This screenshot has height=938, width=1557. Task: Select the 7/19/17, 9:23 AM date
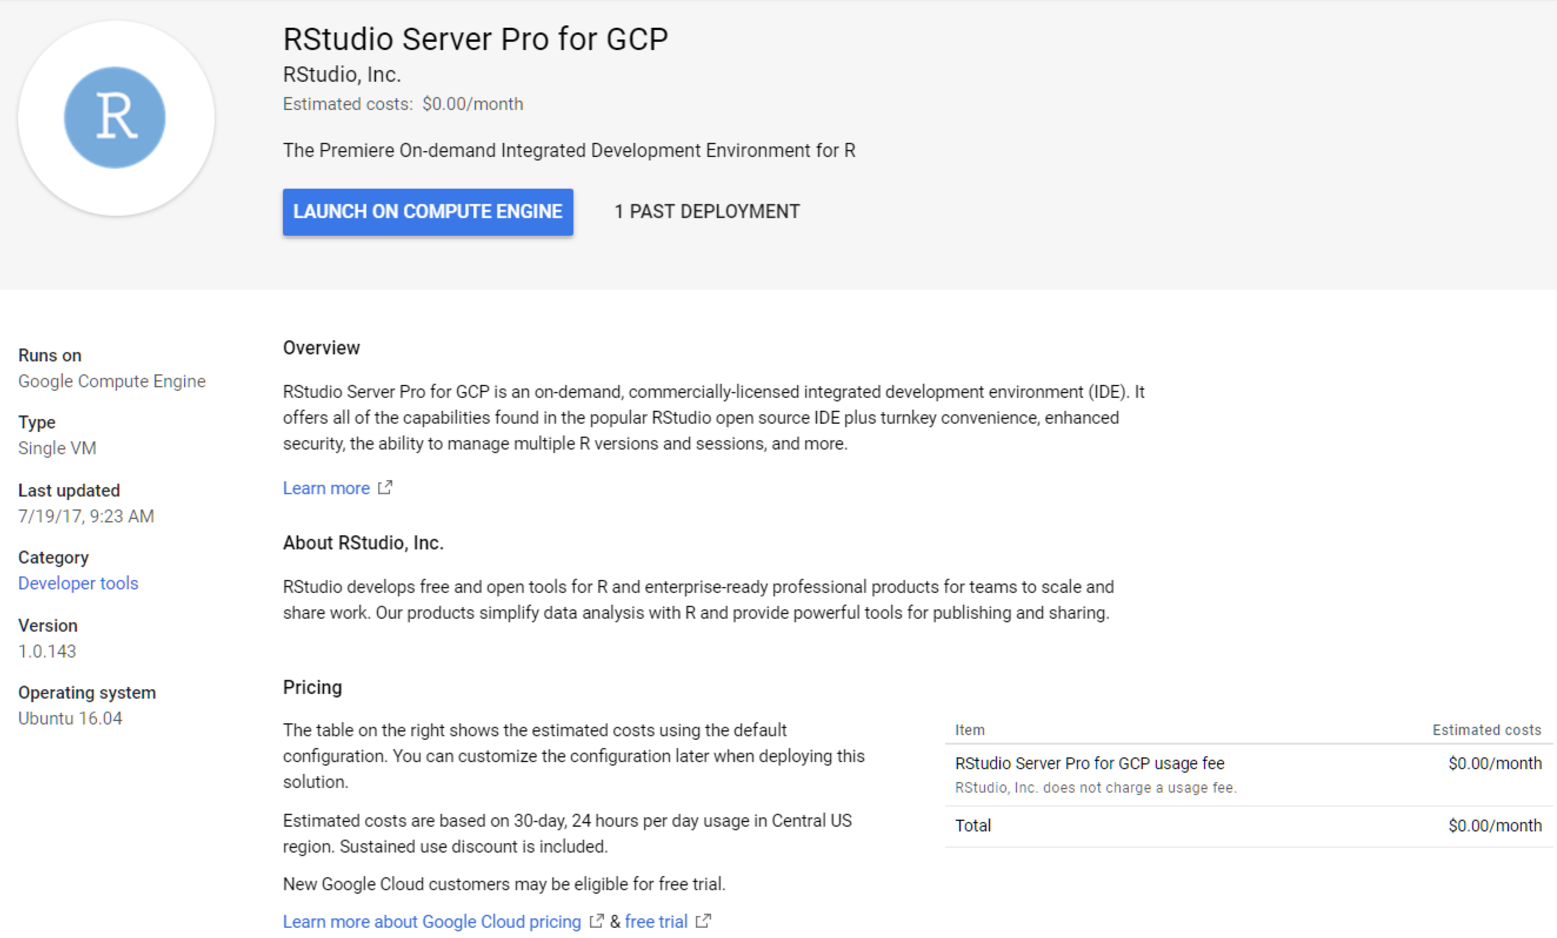coord(86,516)
